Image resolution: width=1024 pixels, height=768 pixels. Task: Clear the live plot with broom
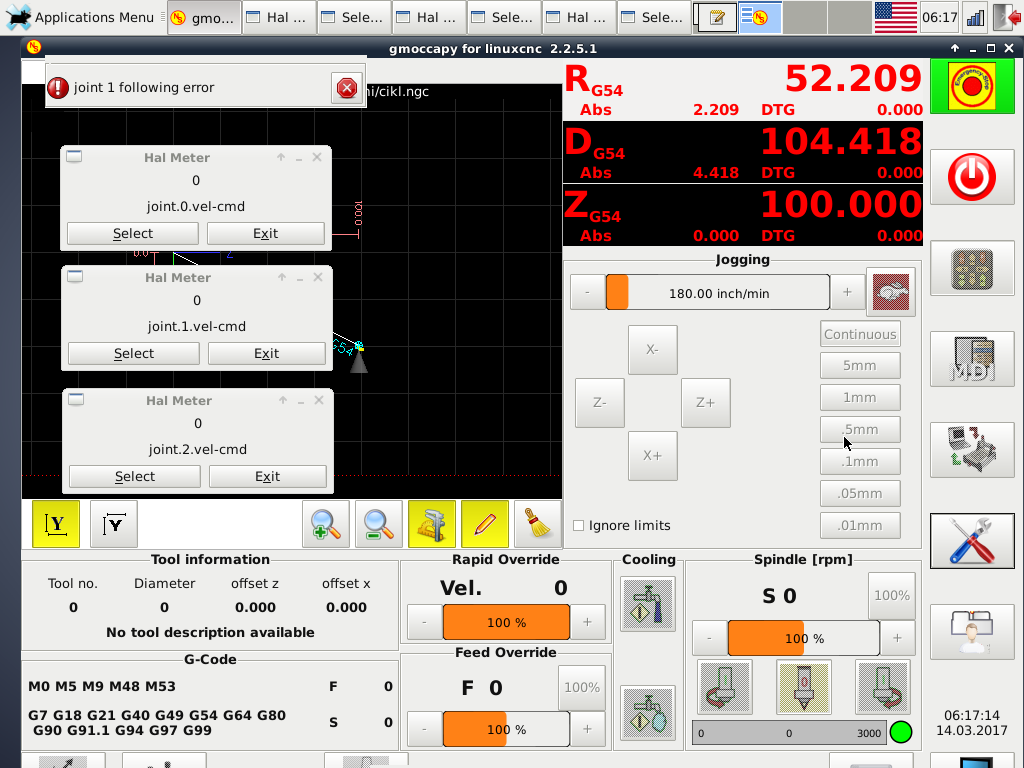point(537,524)
